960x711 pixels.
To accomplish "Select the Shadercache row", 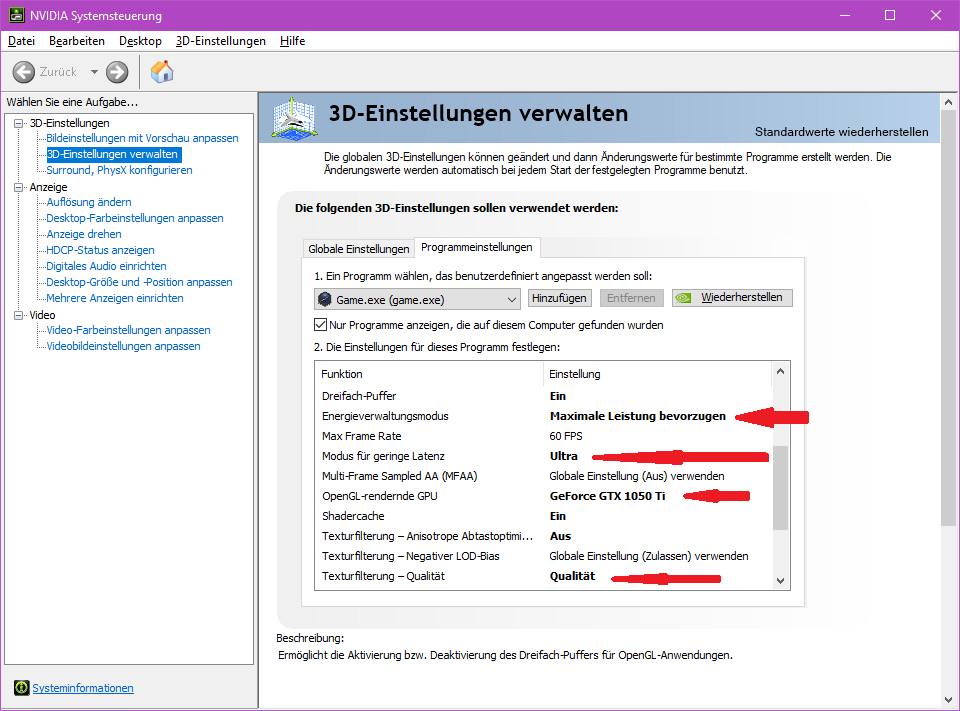I will (544, 516).
